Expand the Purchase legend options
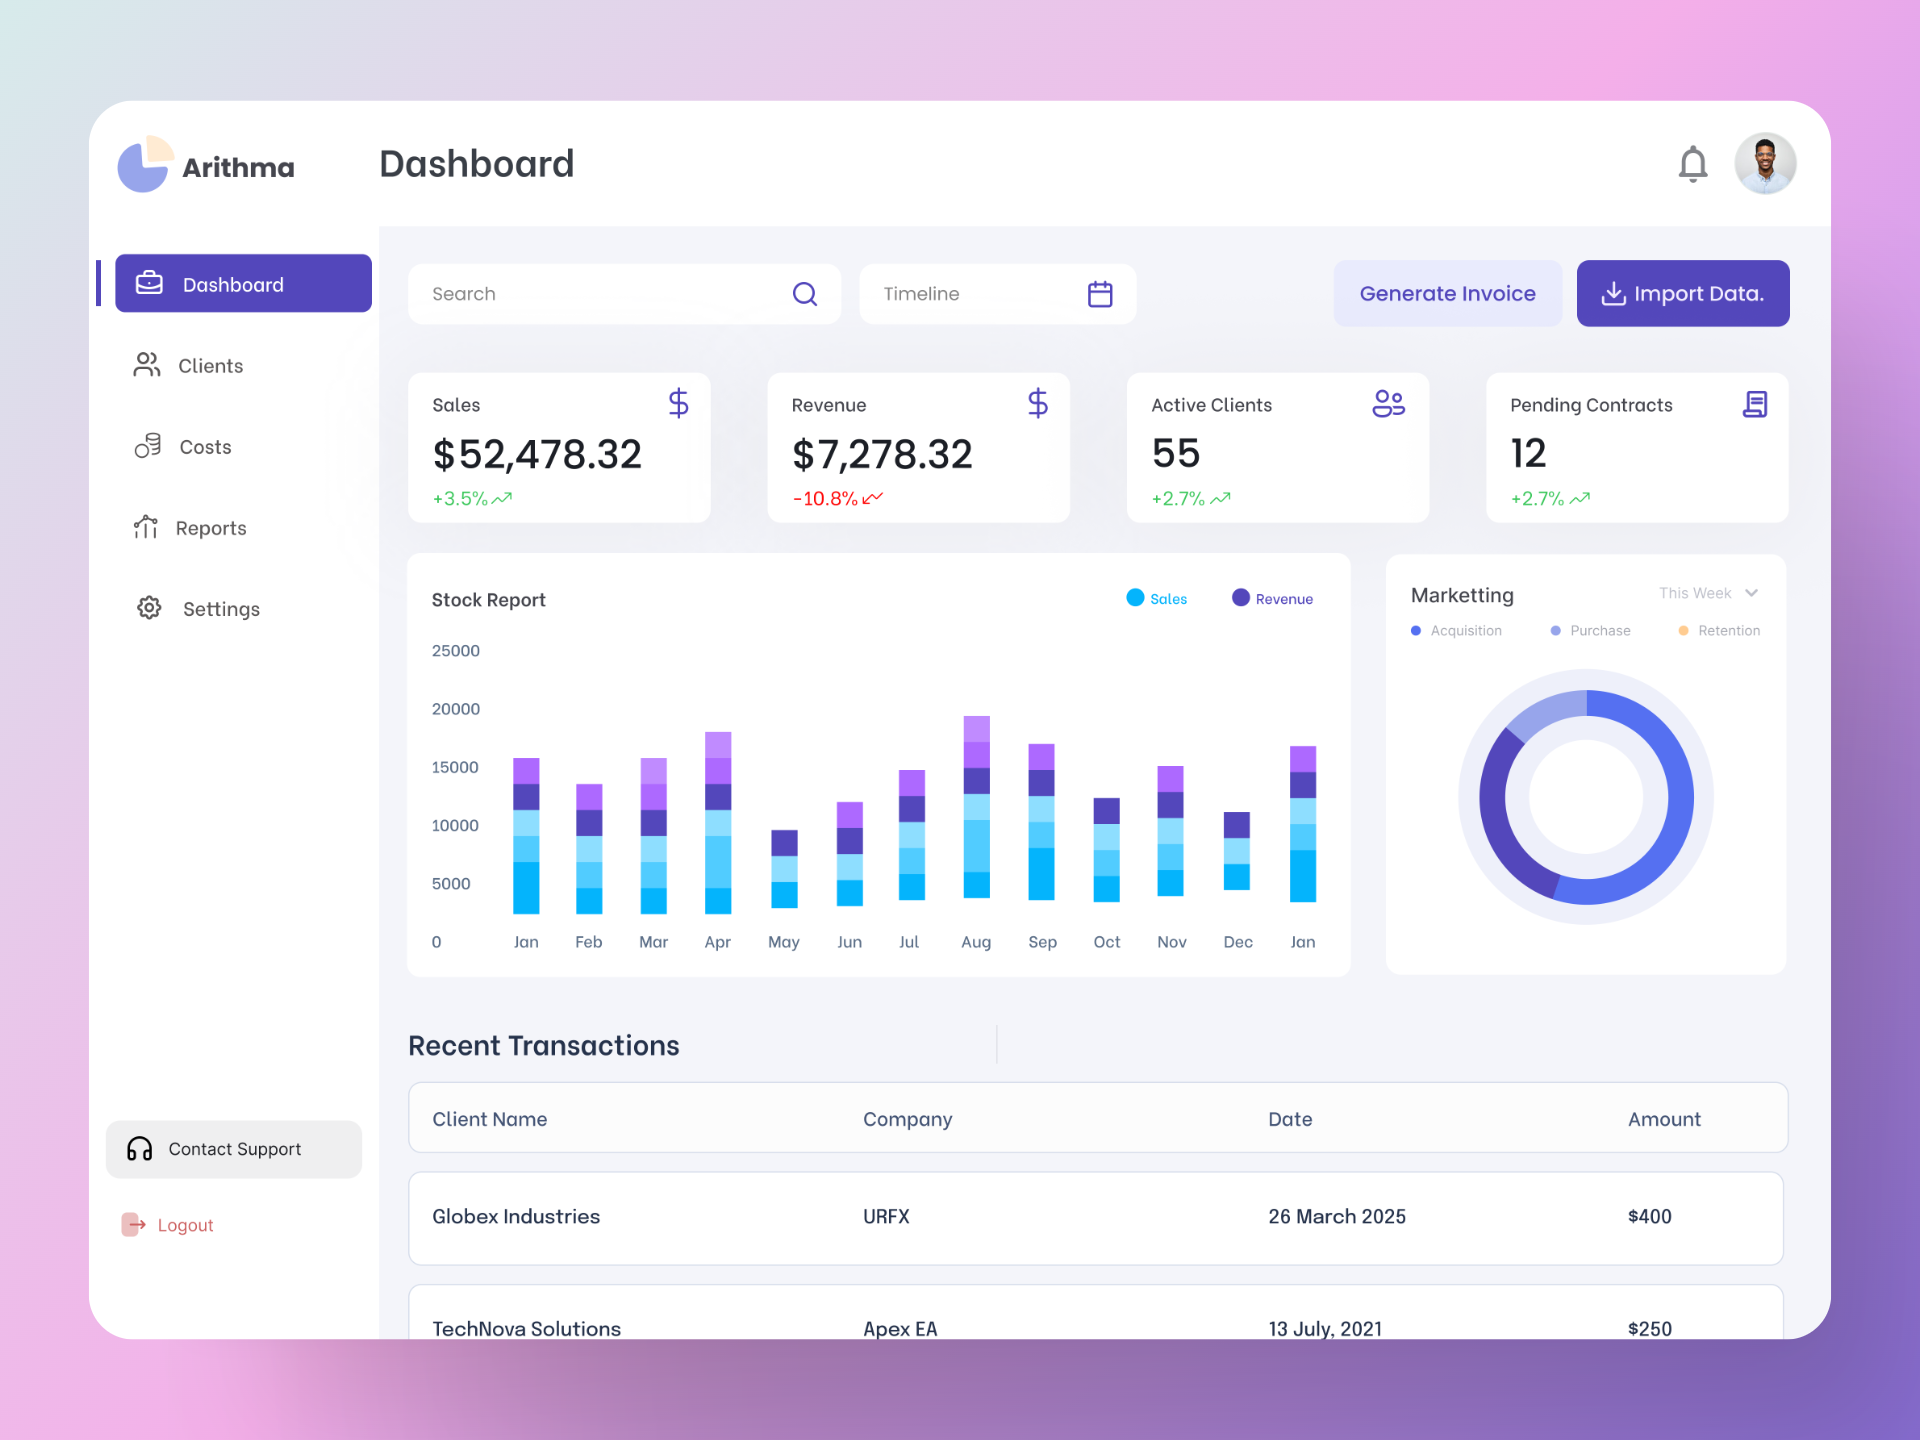 pyautogui.click(x=1590, y=630)
